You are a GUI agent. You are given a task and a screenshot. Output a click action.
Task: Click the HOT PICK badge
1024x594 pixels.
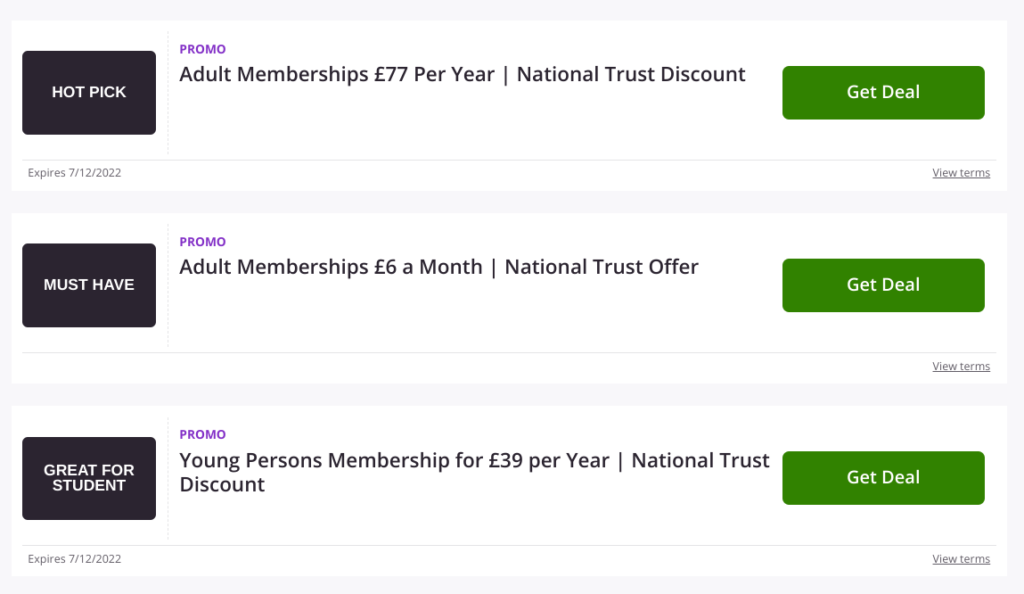89,93
